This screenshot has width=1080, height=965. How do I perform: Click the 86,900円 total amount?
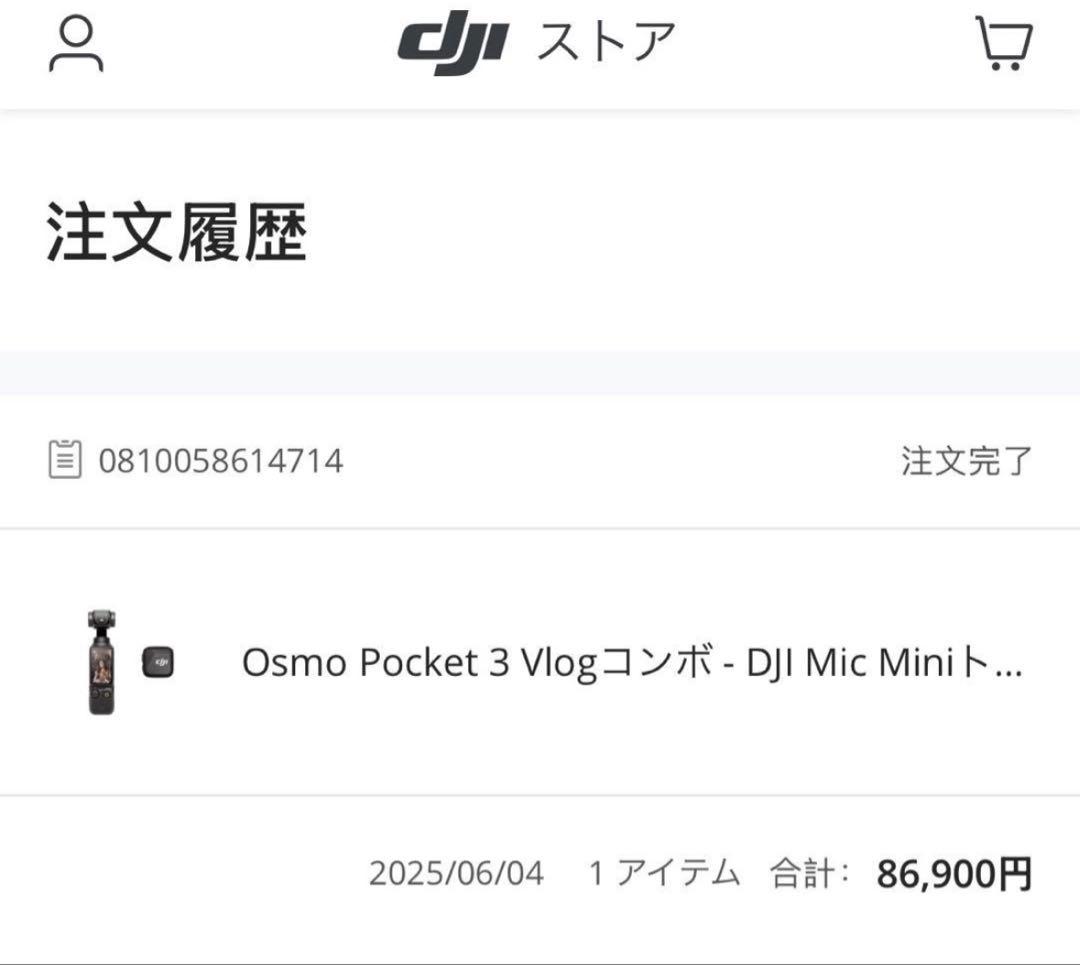click(x=955, y=872)
